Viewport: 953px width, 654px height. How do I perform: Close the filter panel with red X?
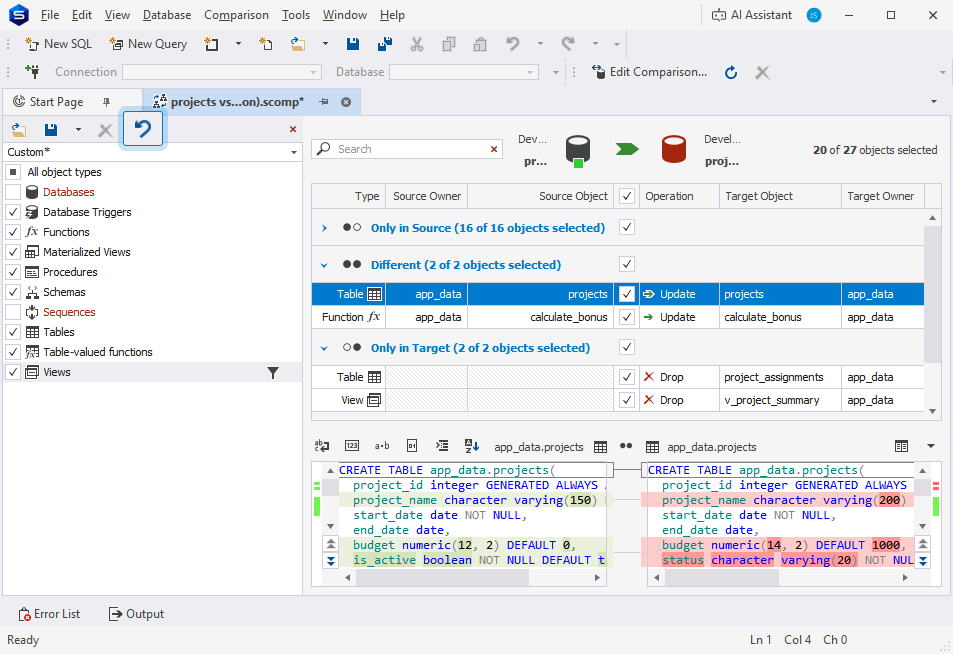293,129
